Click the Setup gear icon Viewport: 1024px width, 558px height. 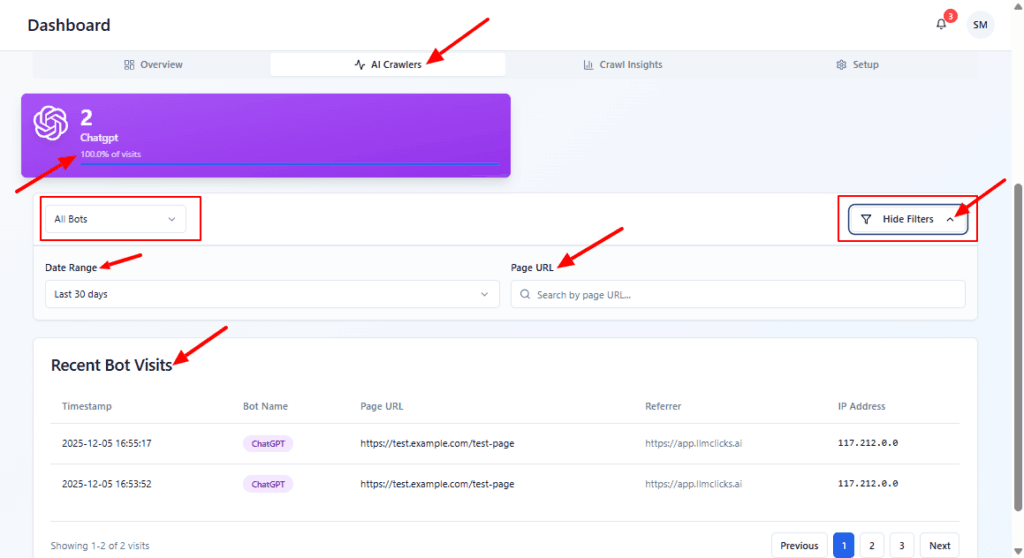click(842, 65)
